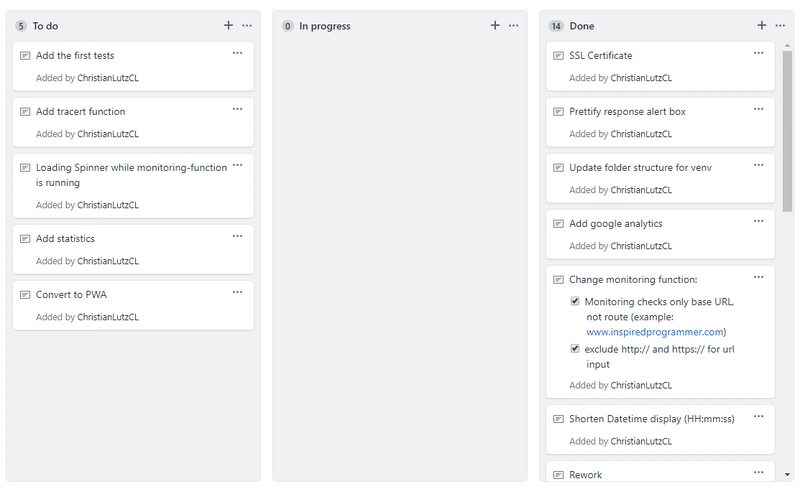
Task: Open menu for 'Prettify response alert box' card
Action: [759, 108]
